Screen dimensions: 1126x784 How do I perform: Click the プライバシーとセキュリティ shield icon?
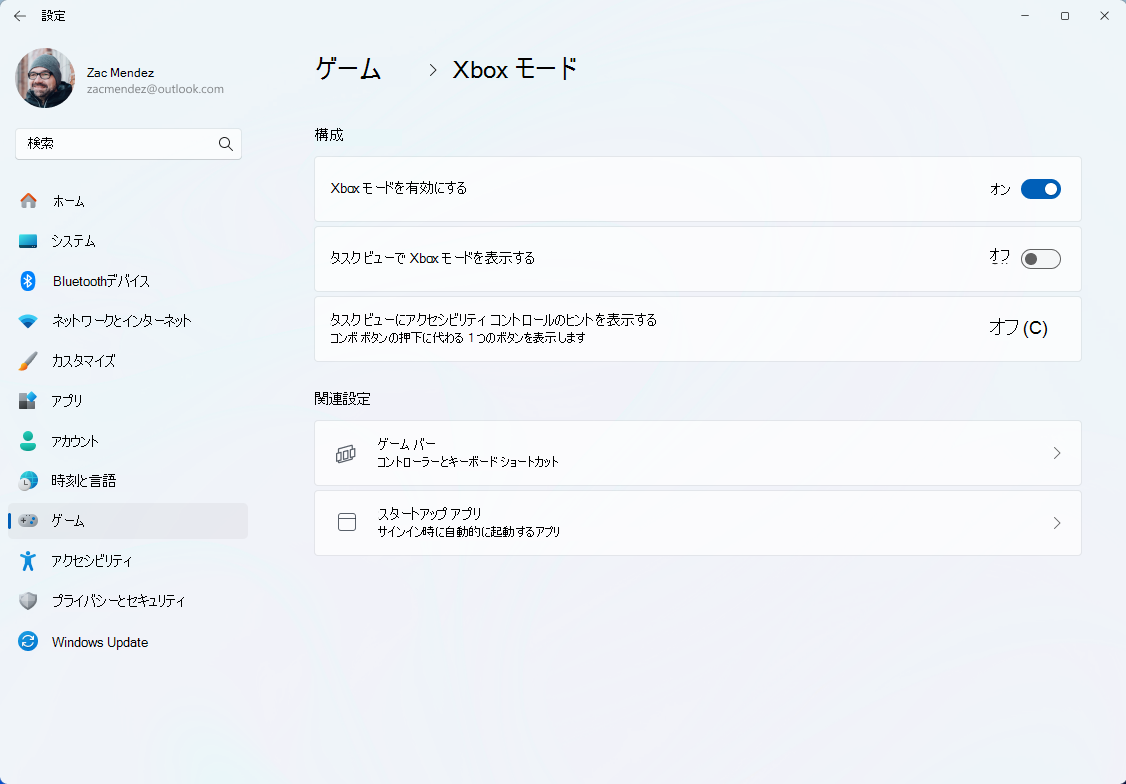pos(28,601)
